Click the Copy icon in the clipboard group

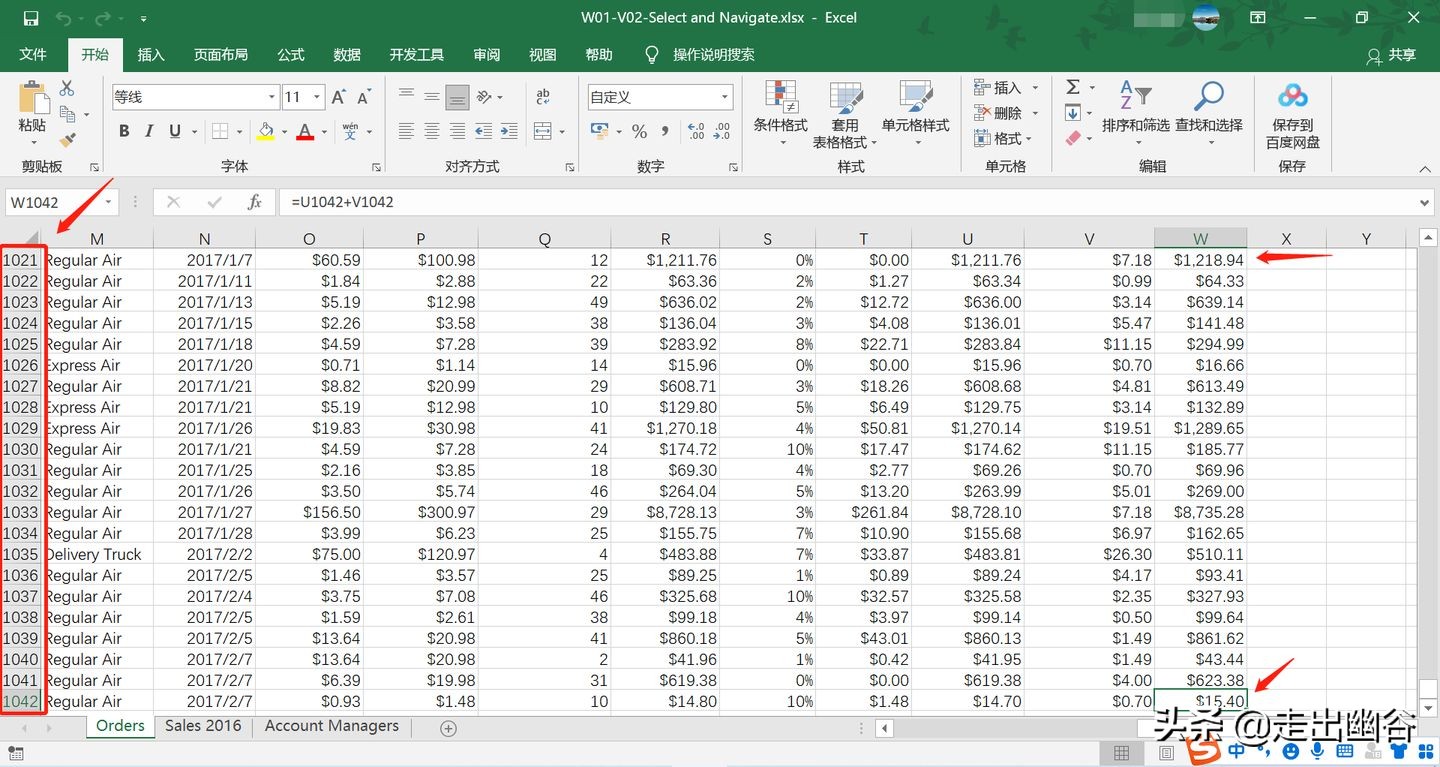68,114
